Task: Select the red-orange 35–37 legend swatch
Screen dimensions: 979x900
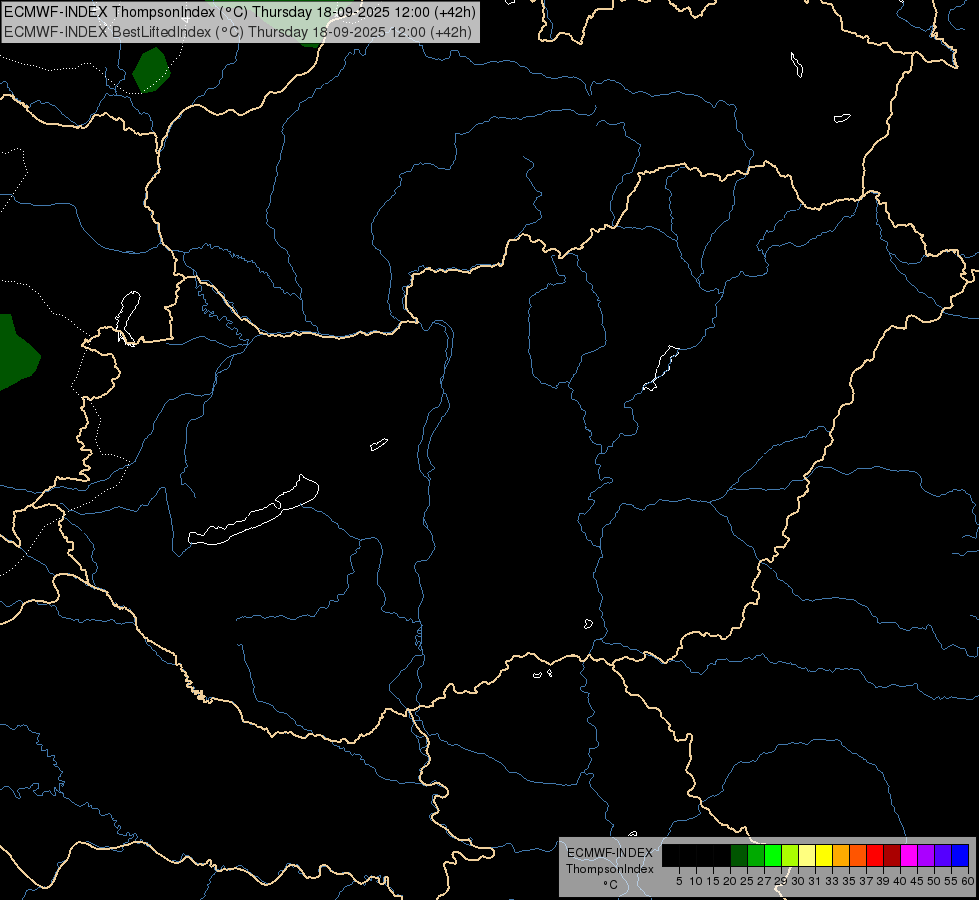Action: coord(858,855)
